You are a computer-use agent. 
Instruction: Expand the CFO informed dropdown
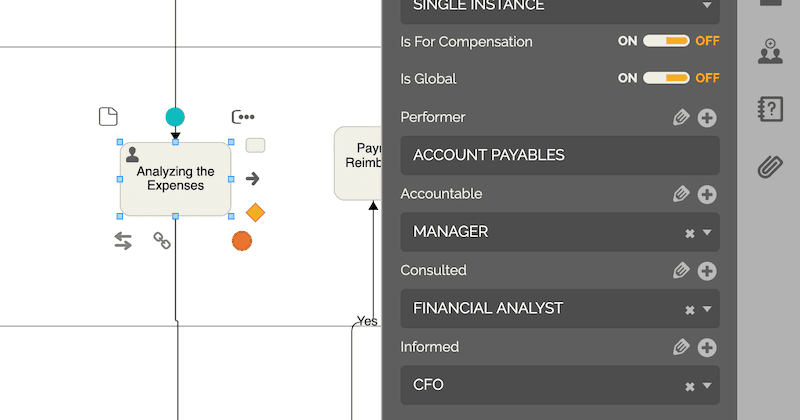pos(708,386)
